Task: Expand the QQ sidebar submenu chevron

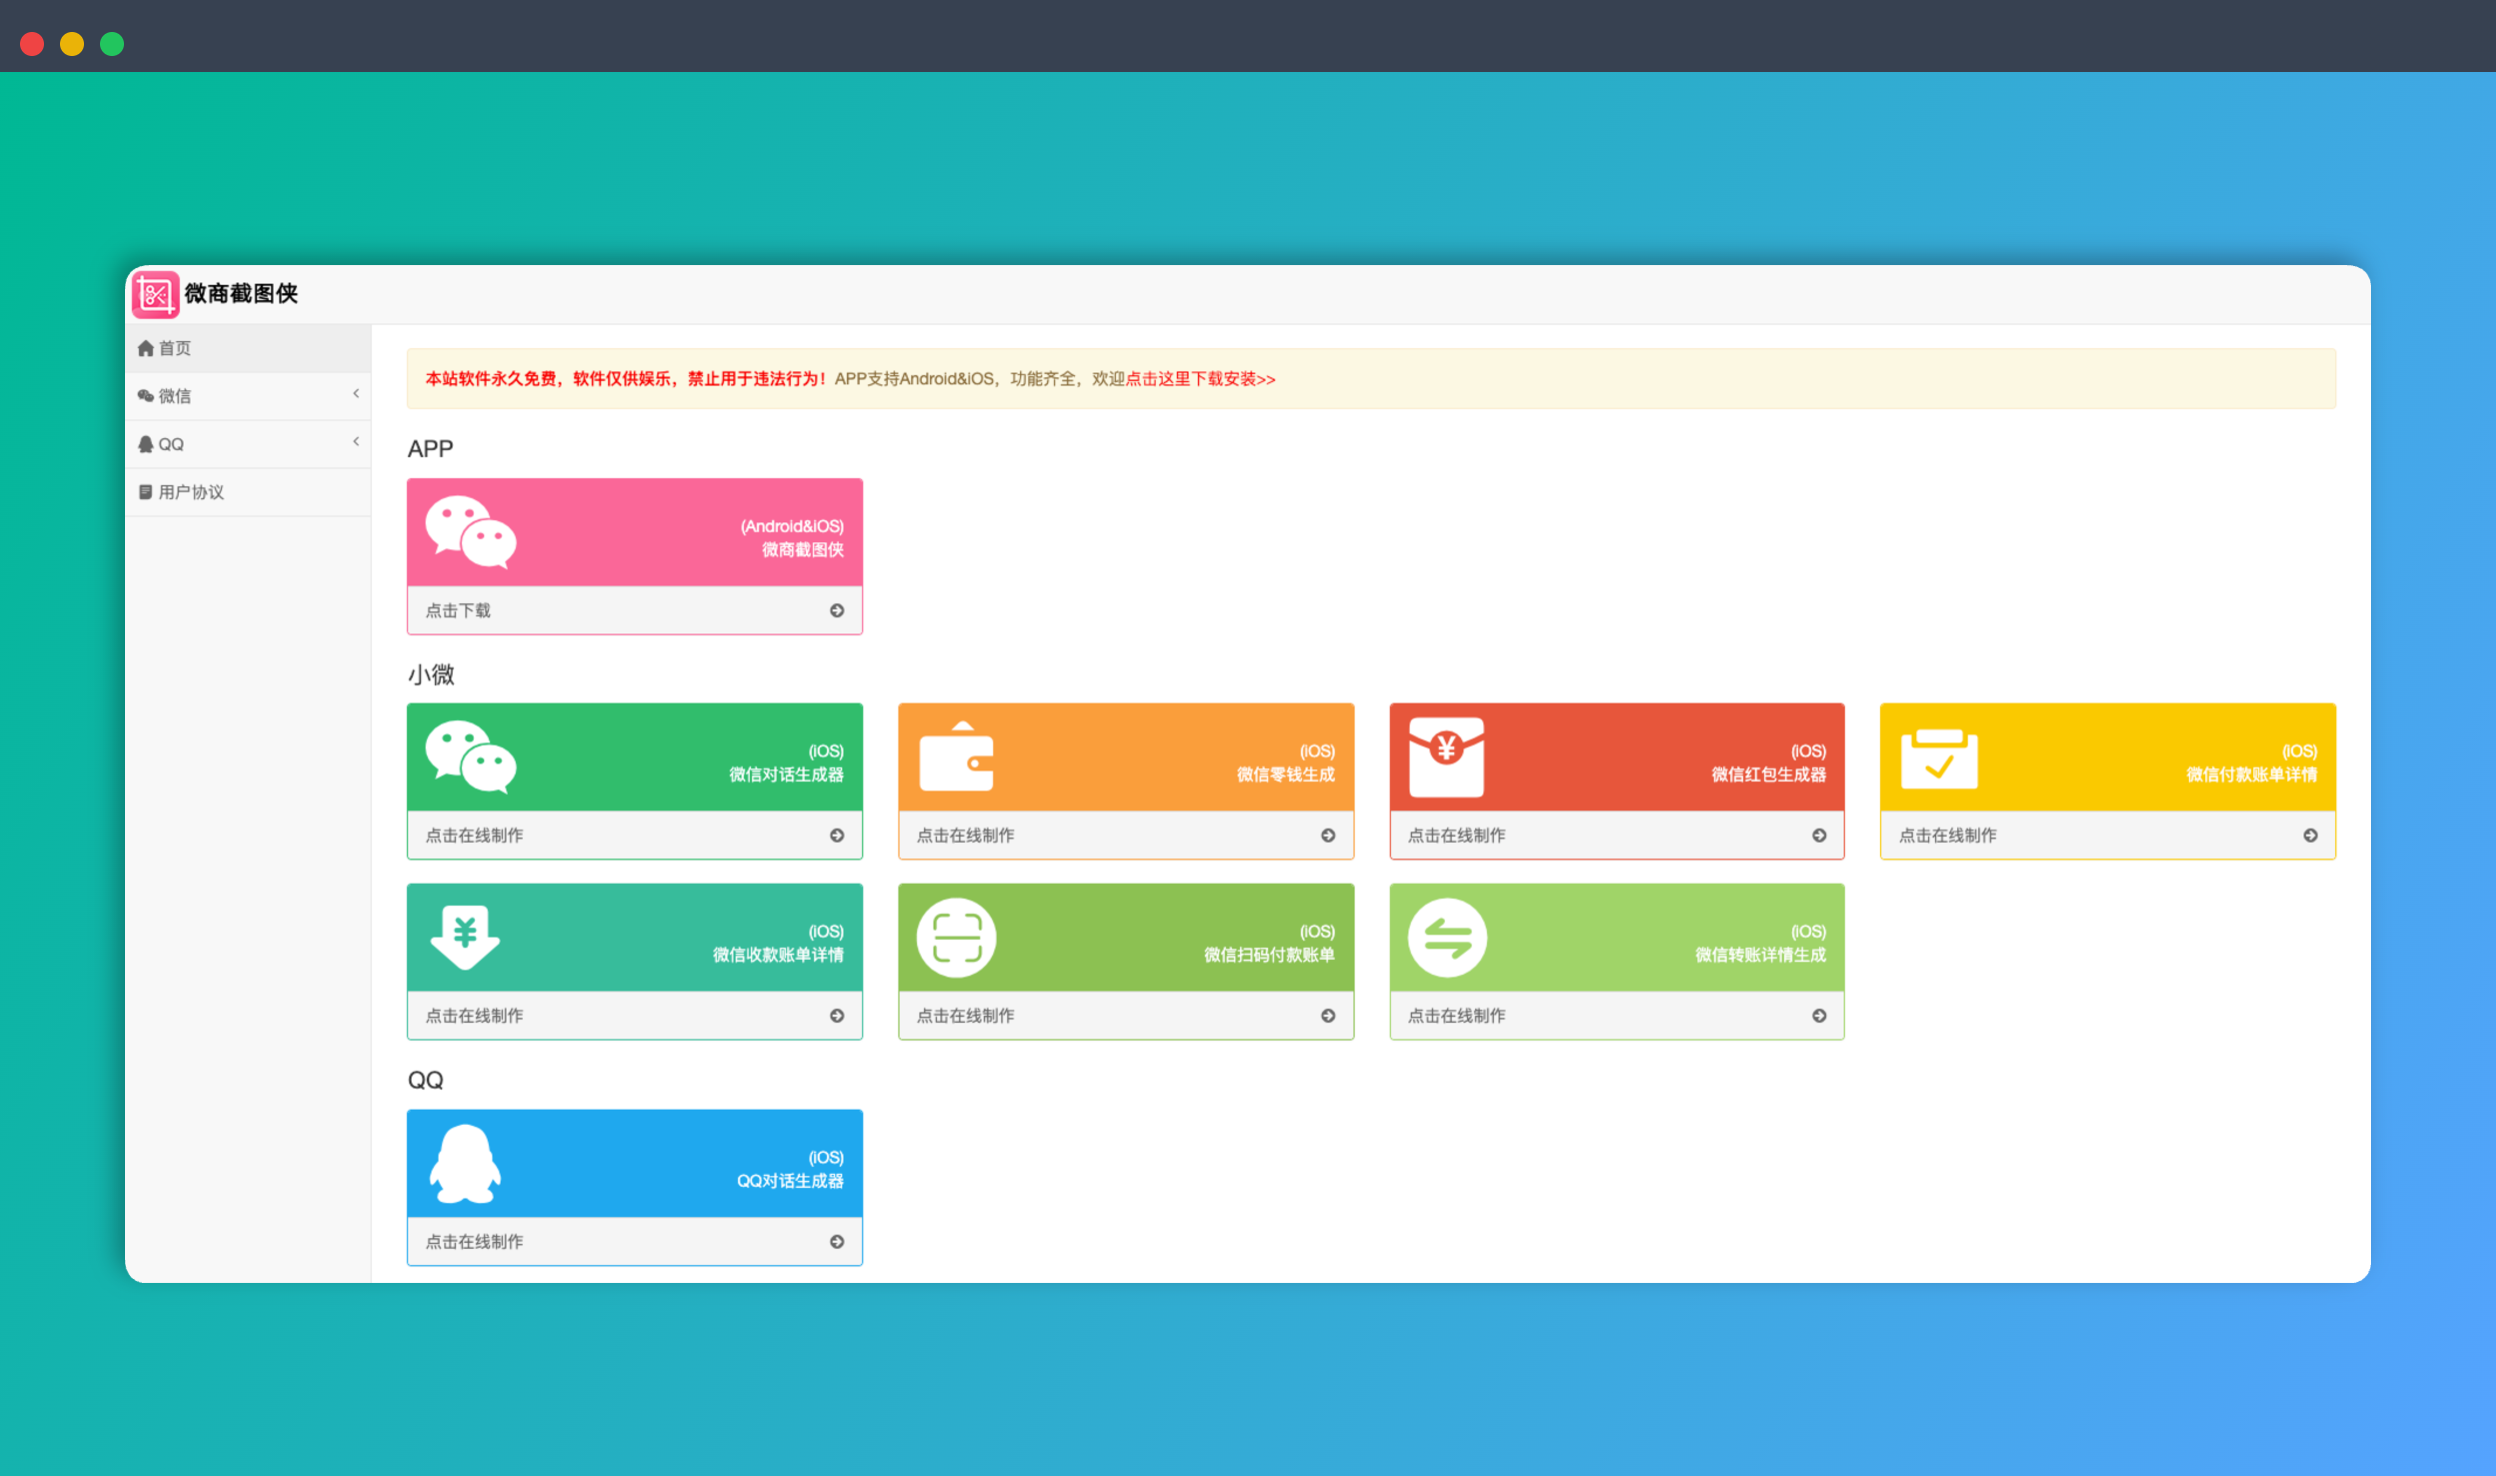Action: 356,442
